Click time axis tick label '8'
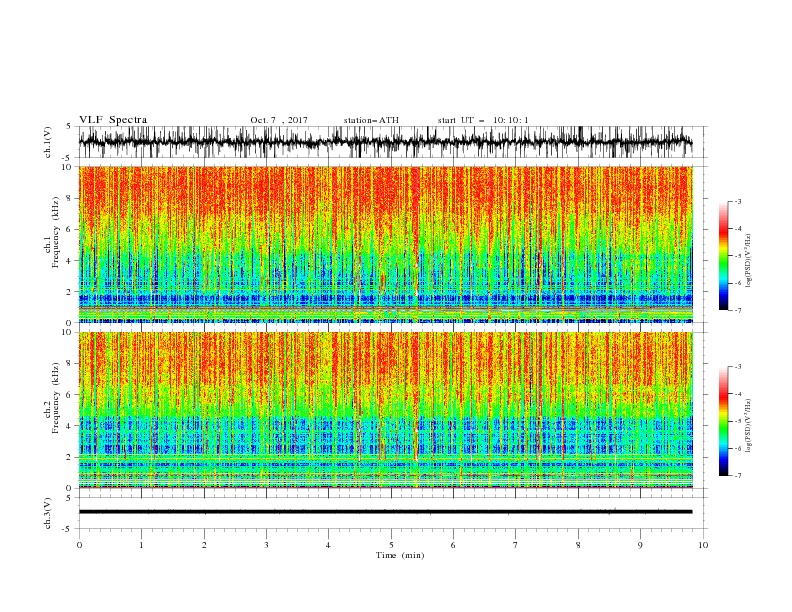The width and height of the screenshot is (792, 612). (x=578, y=545)
